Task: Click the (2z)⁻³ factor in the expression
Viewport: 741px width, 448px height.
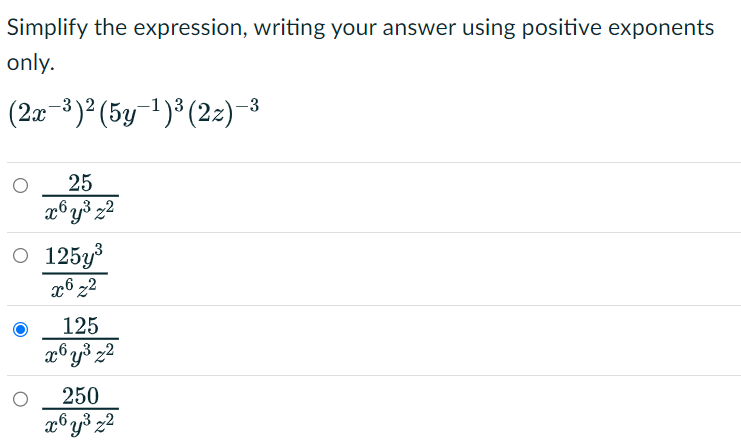Action: [223, 112]
